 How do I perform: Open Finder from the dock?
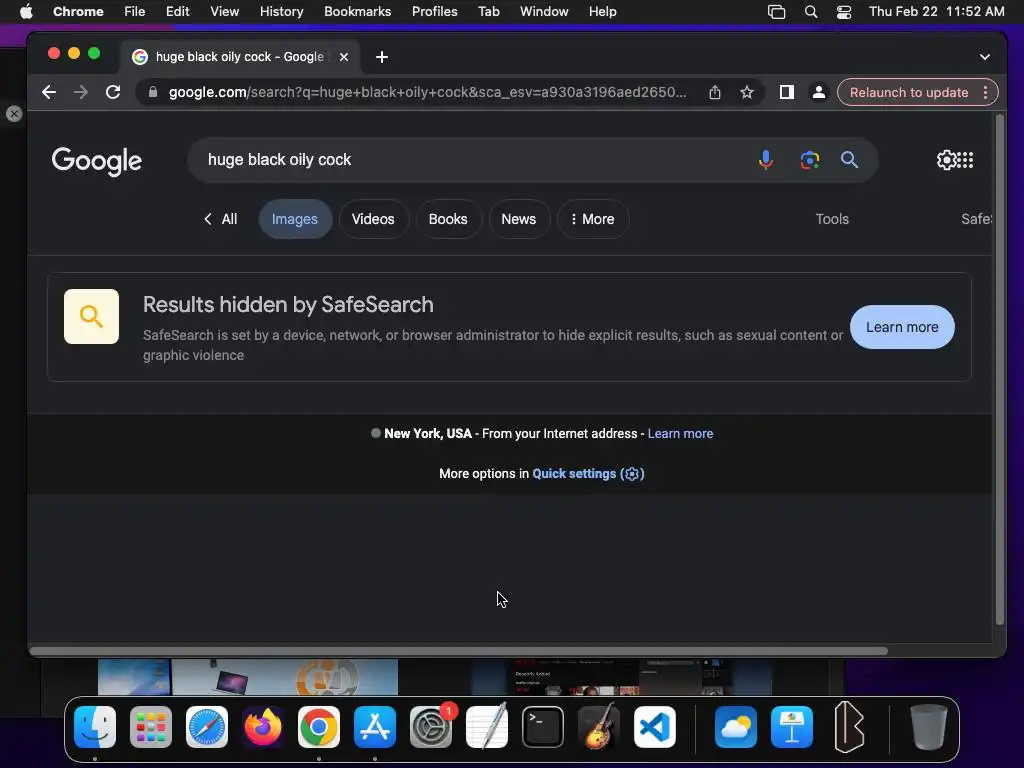tap(95, 727)
